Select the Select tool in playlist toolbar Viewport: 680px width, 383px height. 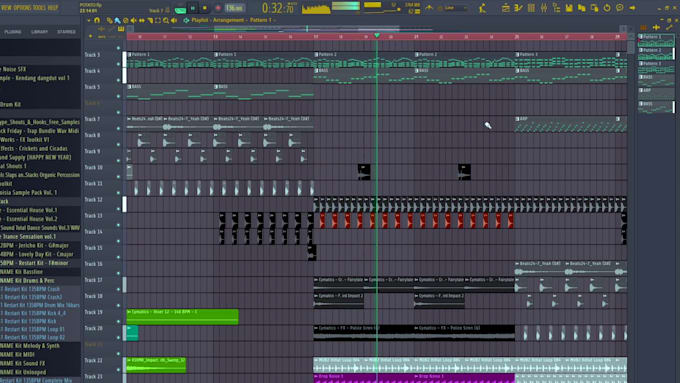pyautogui.click(x=158, y=20)
